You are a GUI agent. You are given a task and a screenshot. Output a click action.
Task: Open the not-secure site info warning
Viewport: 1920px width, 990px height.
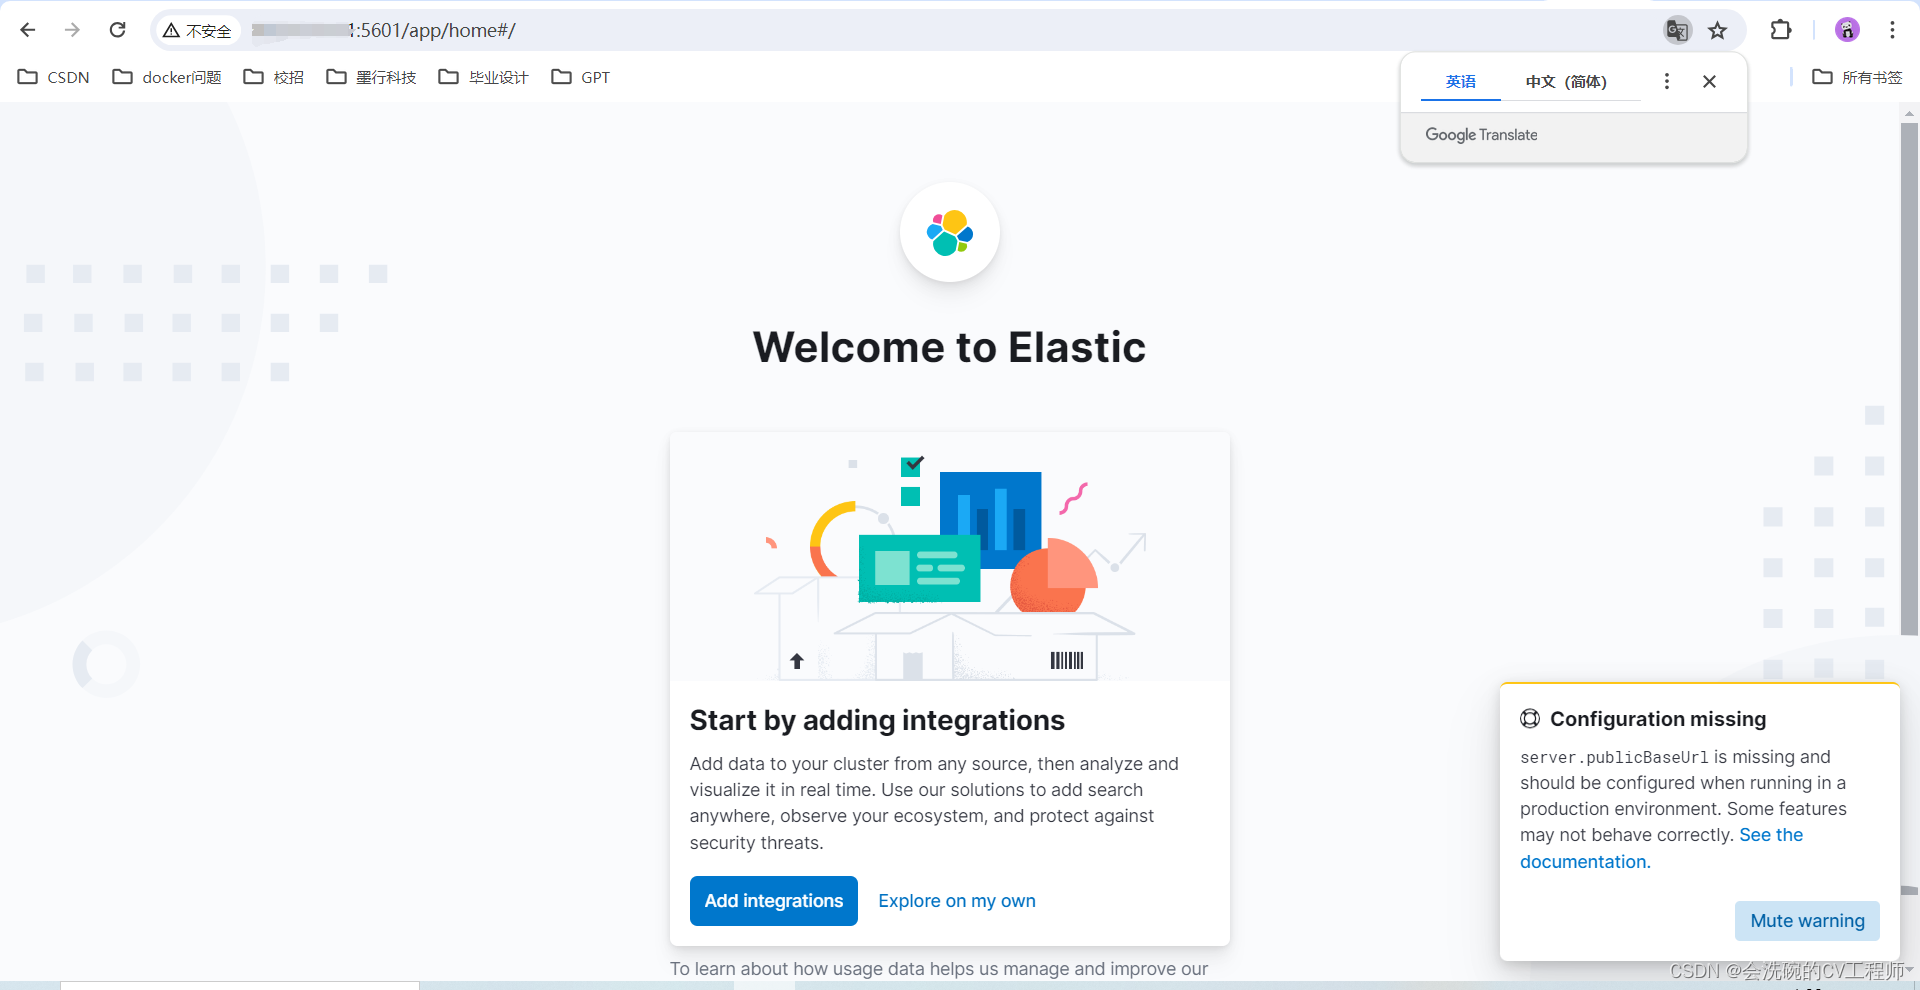click(197, 31)
